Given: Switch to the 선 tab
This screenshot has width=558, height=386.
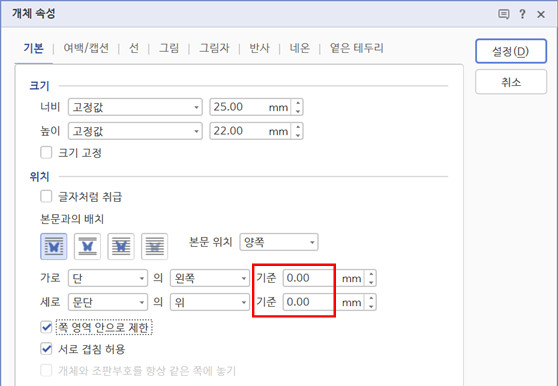Looking at the screenshot, I should (134, 48).
